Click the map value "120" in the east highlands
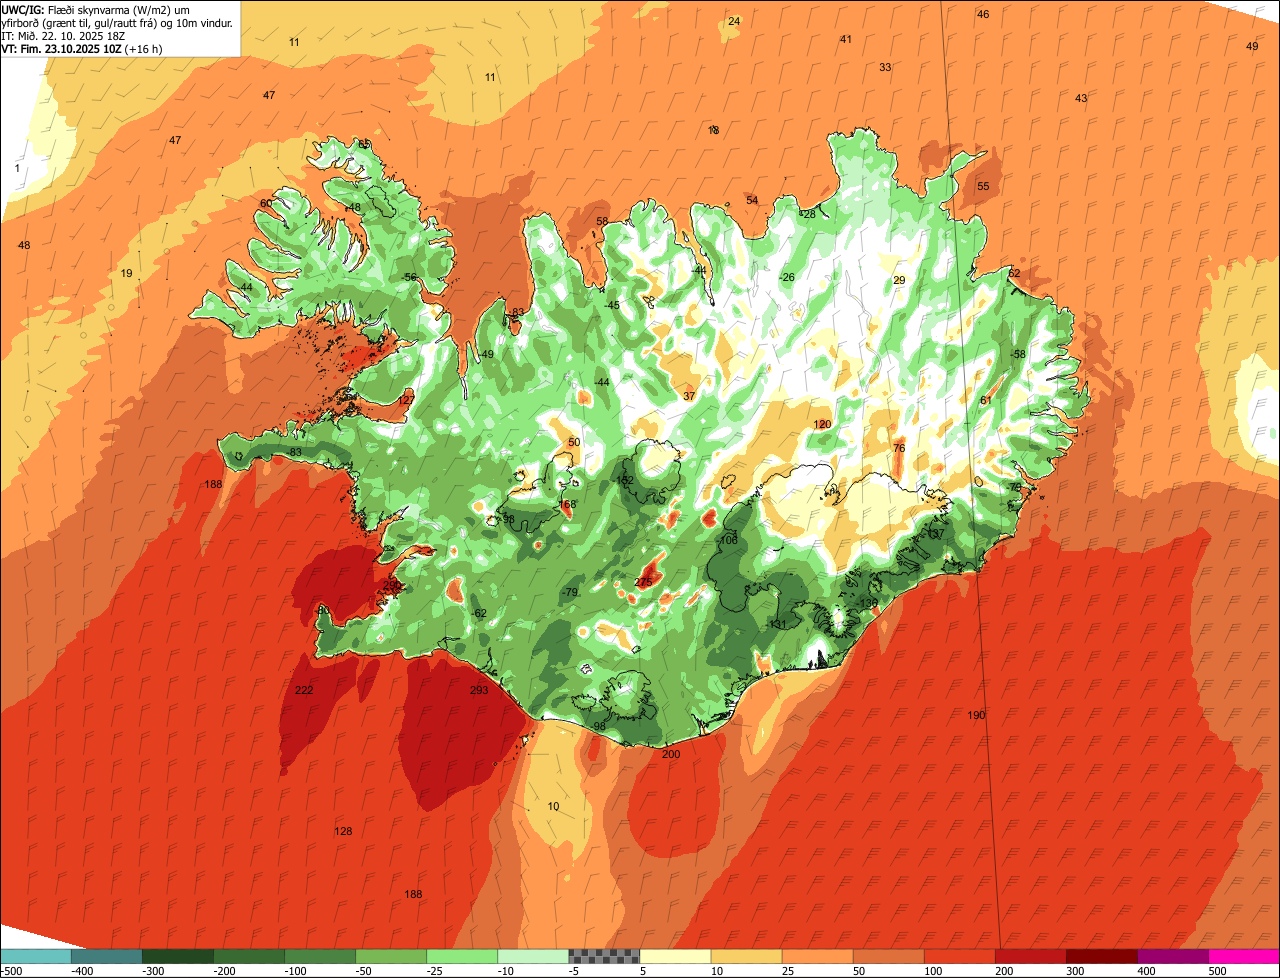The image size is (1280, 978). pyautogui.click(x=822, y=424)
